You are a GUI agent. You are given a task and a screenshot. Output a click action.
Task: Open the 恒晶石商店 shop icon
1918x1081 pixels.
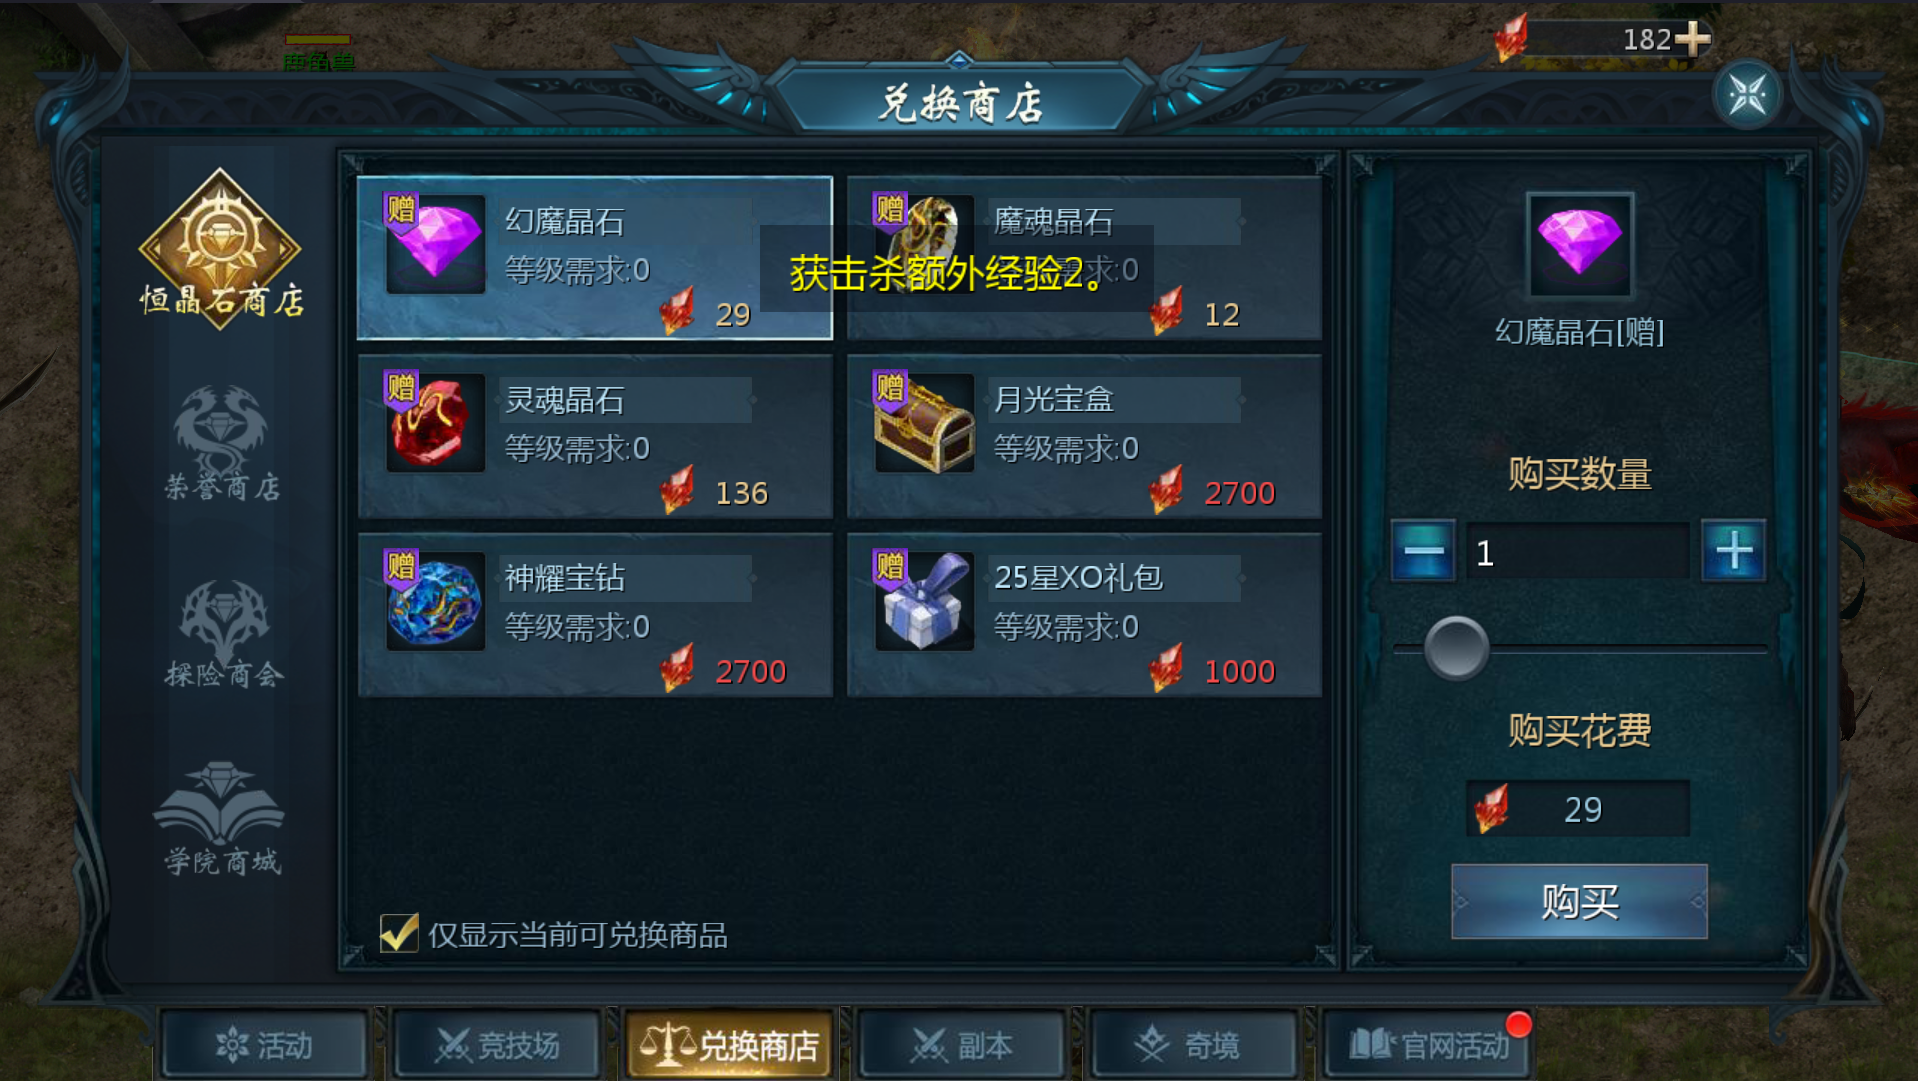(220, 247)
